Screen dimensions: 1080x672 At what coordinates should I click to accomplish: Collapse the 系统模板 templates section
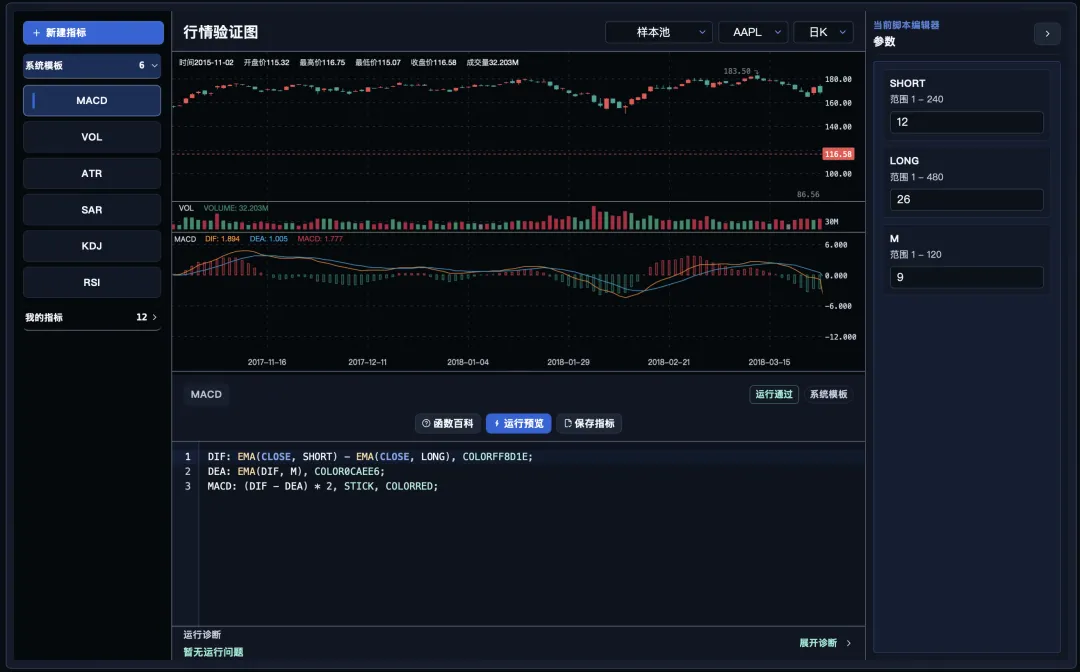point(92,65)
